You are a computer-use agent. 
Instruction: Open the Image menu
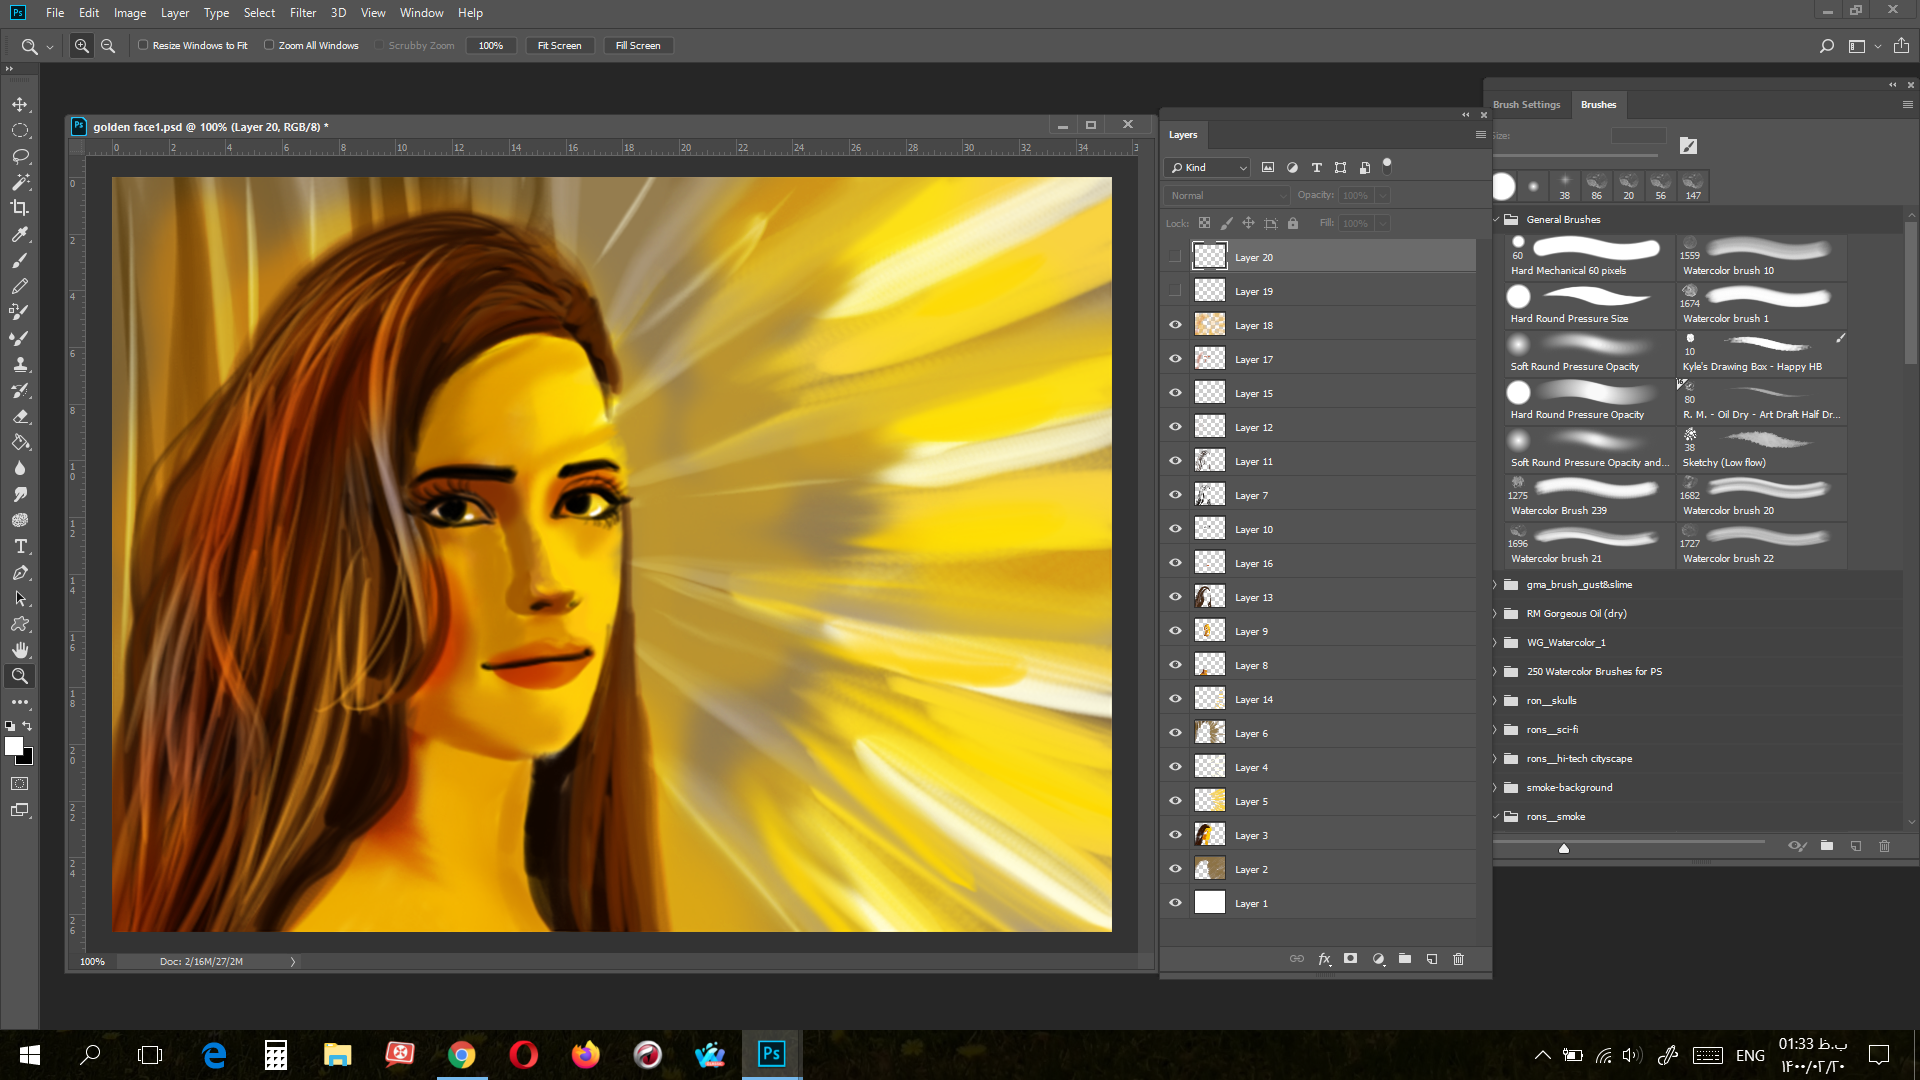pyautogui.click(x=130, y=13)
